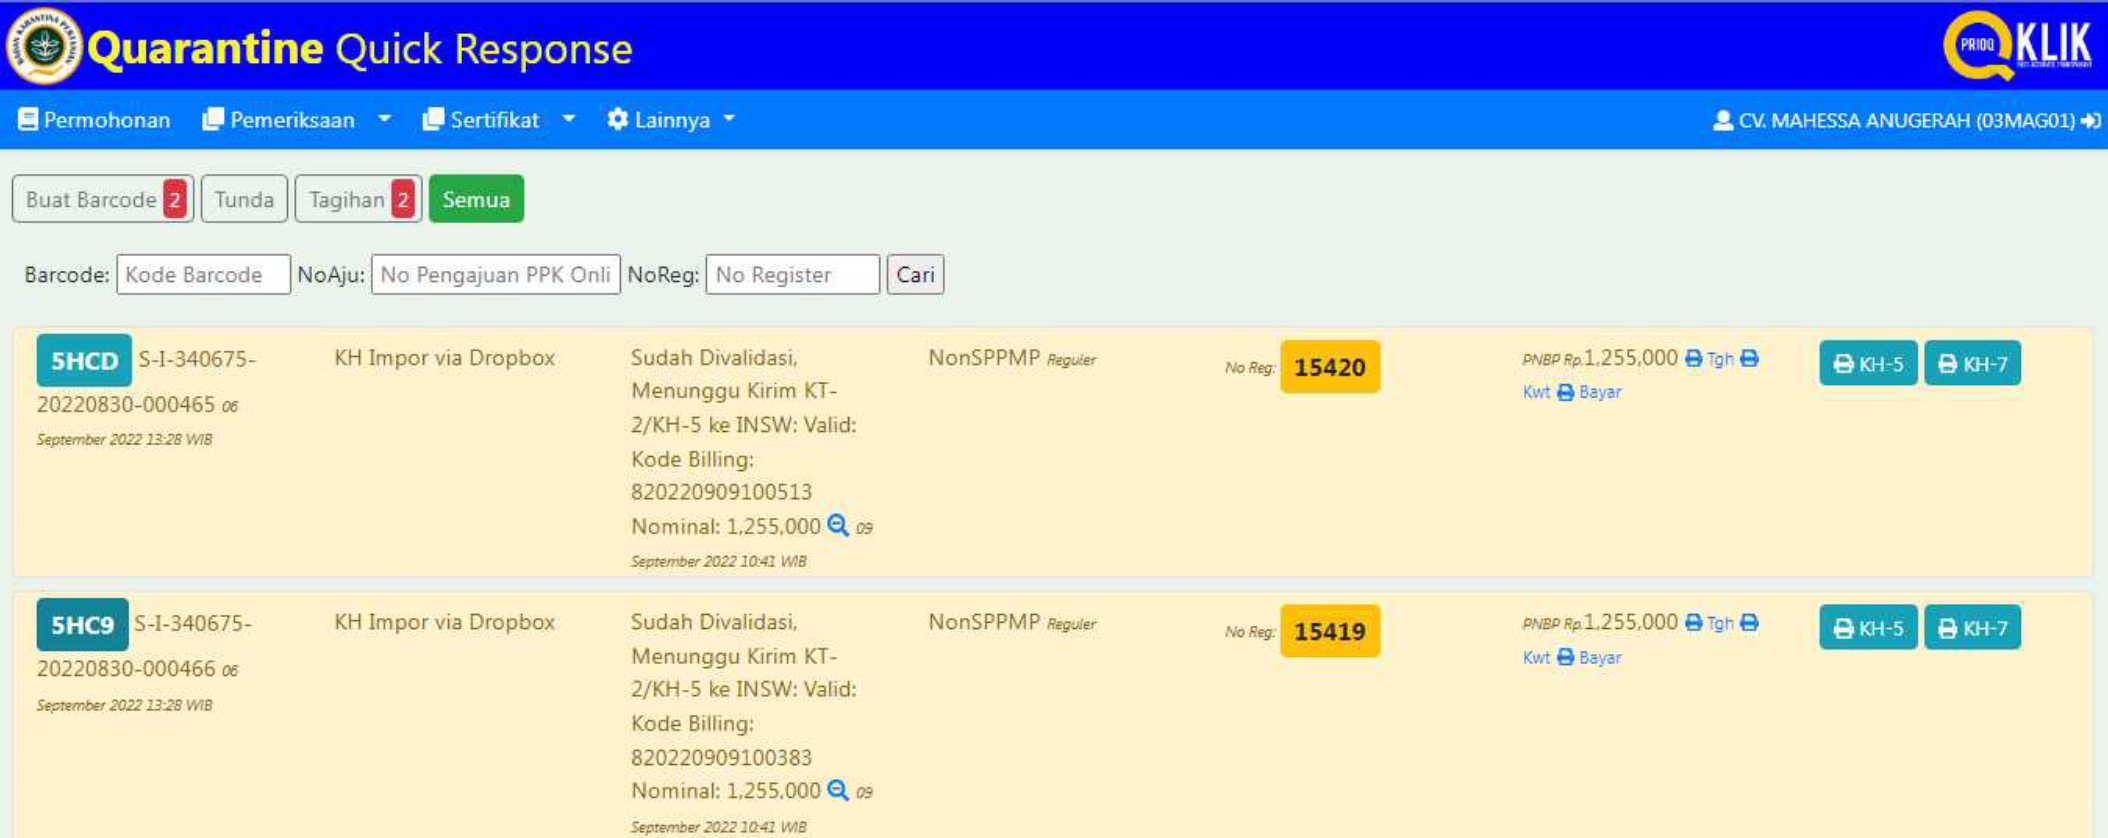
Task: Show the Tunda filter list
Action: point(244,199)
